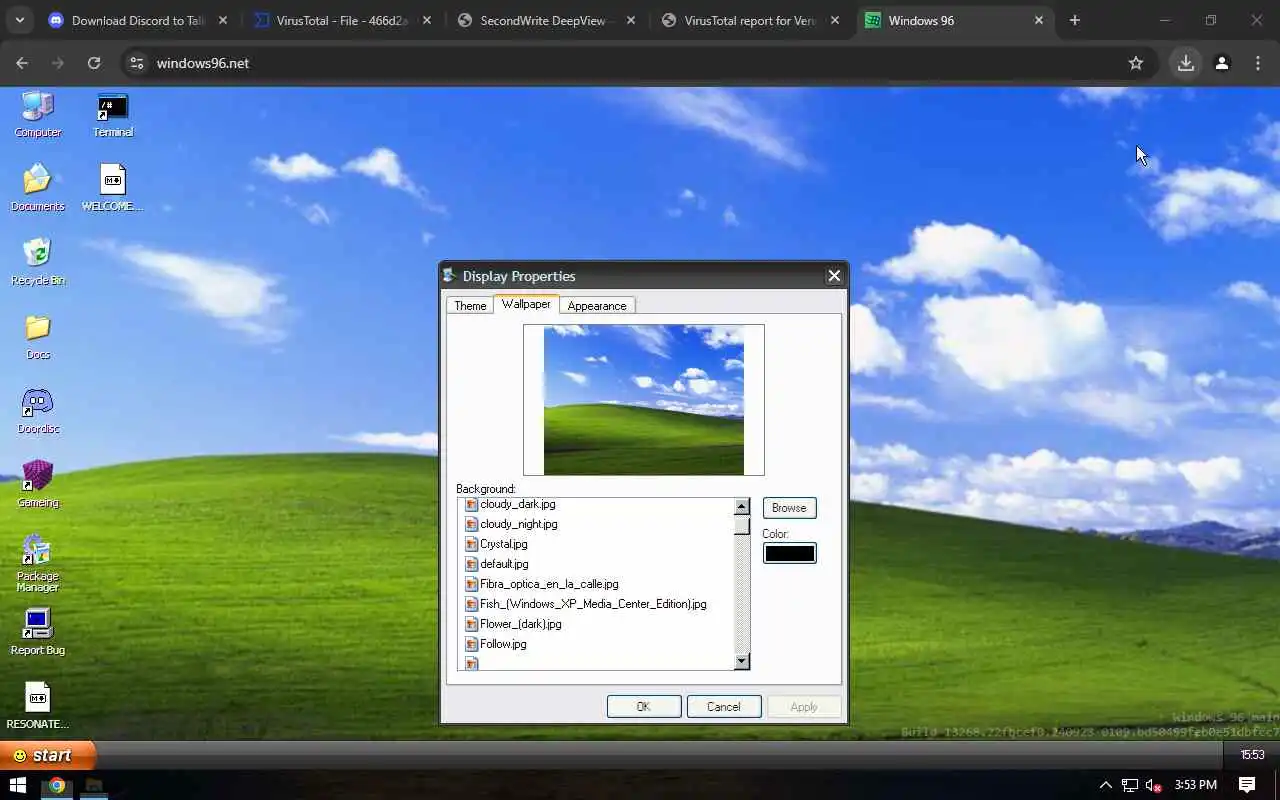Select Fish Windows XP Media Center wallpaper

593,604
